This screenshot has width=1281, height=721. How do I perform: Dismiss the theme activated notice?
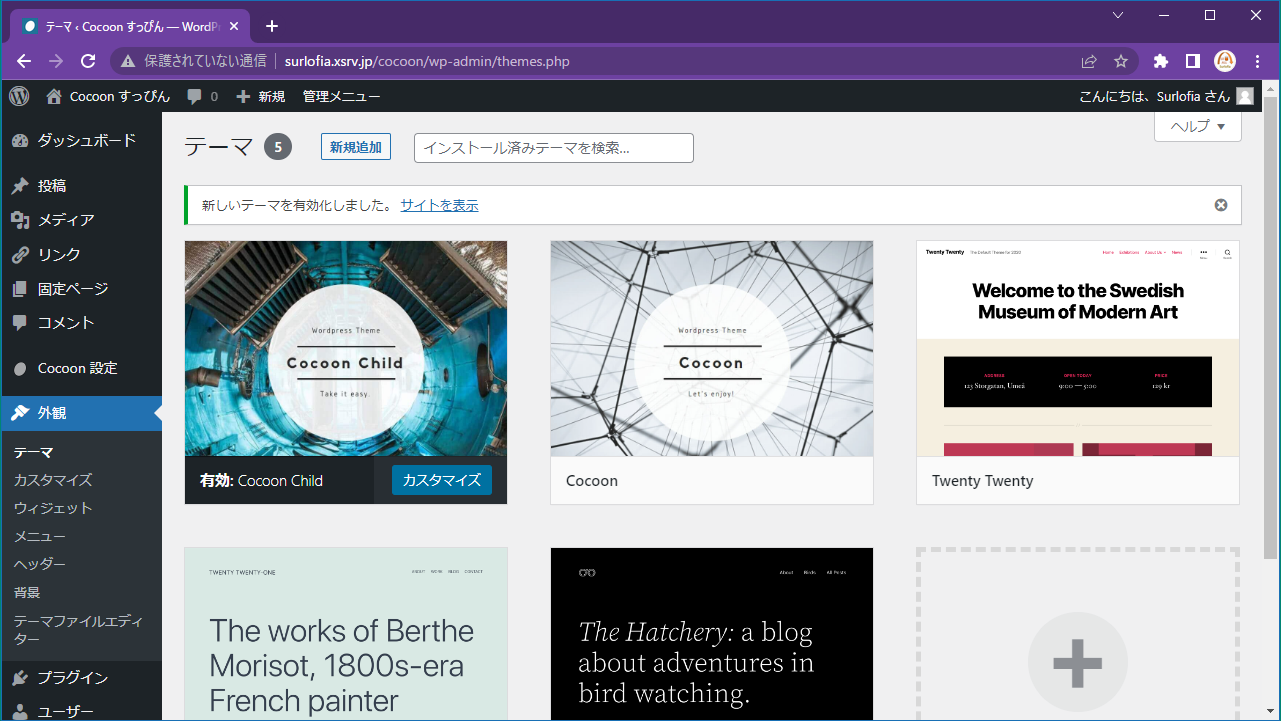click(x=1221, y=205)
